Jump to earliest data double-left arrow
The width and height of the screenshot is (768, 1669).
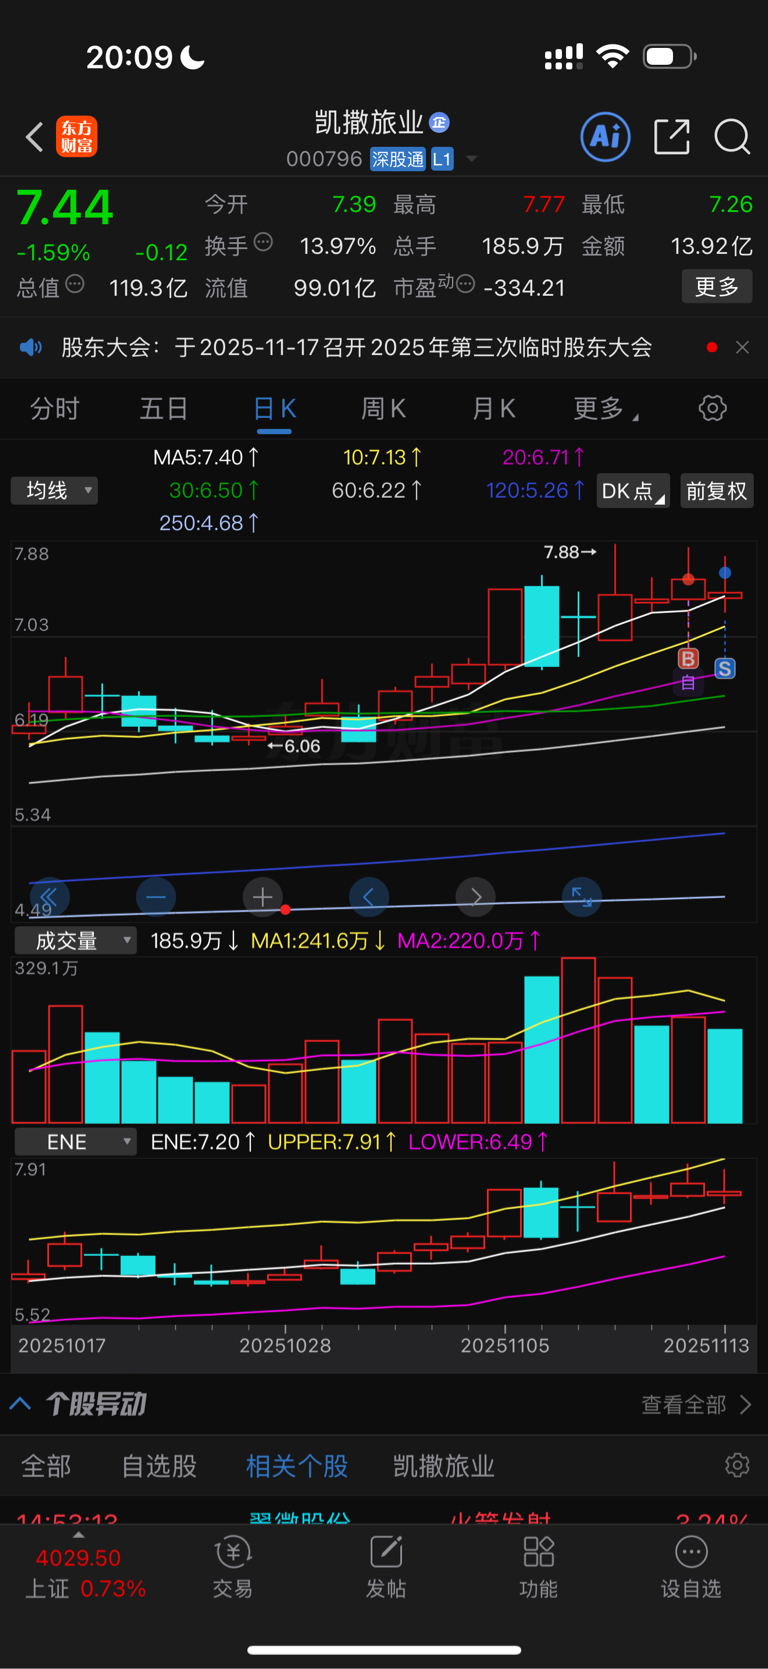[49, 897]
